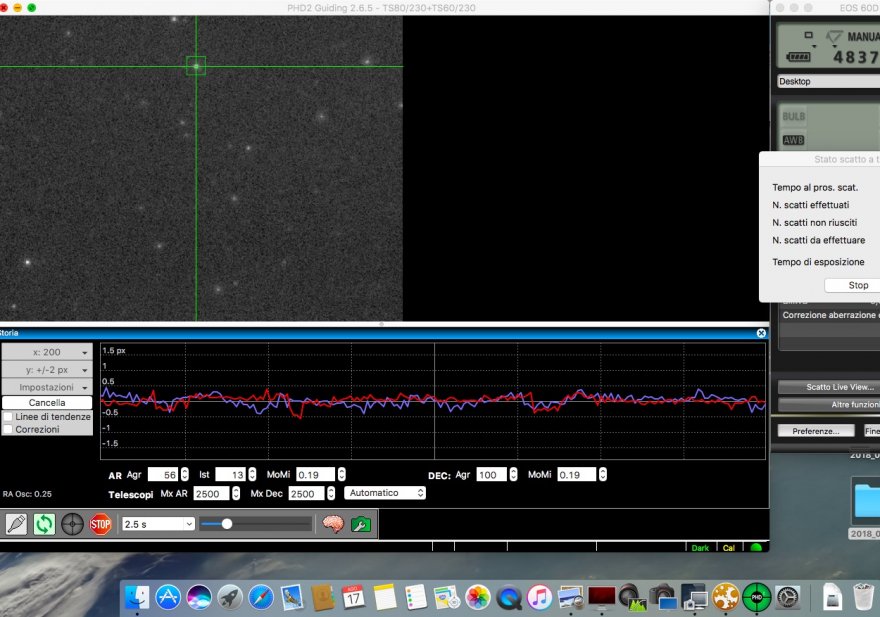Viewport: 880px width, 617px height.
Task: Click the Cancella button
Action: [47, 403]
